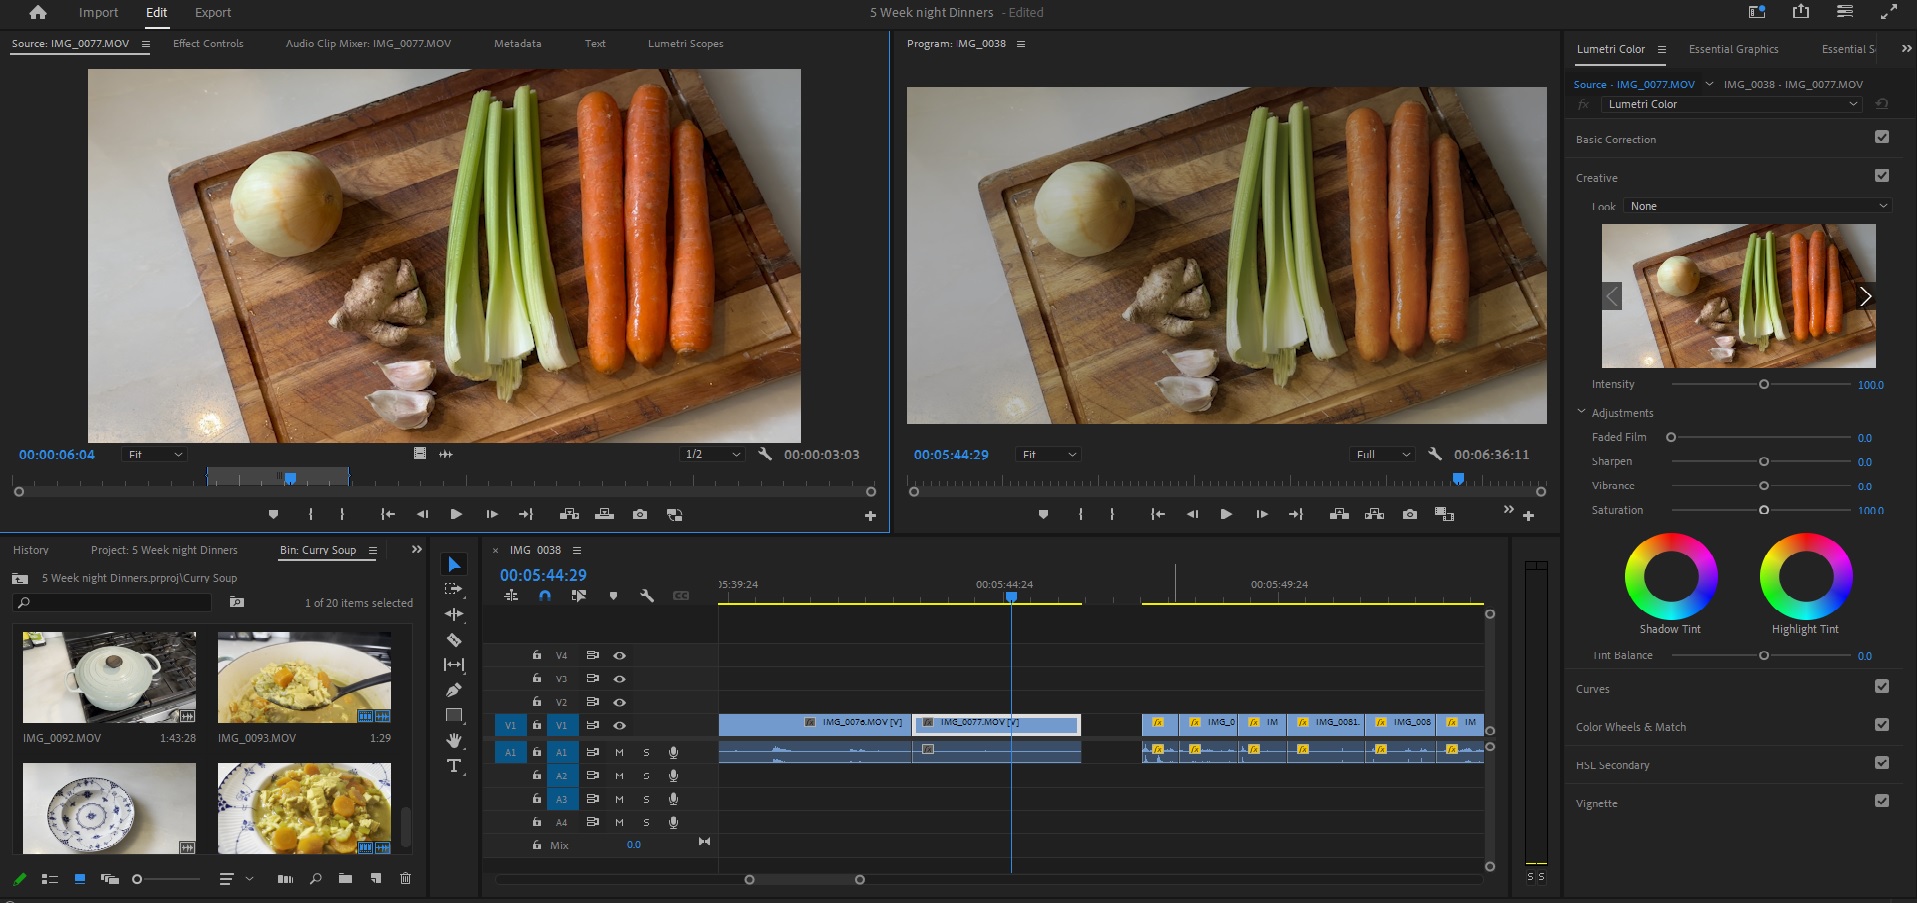Open the Program monitor zoom dropdown set to Full

1381,453
